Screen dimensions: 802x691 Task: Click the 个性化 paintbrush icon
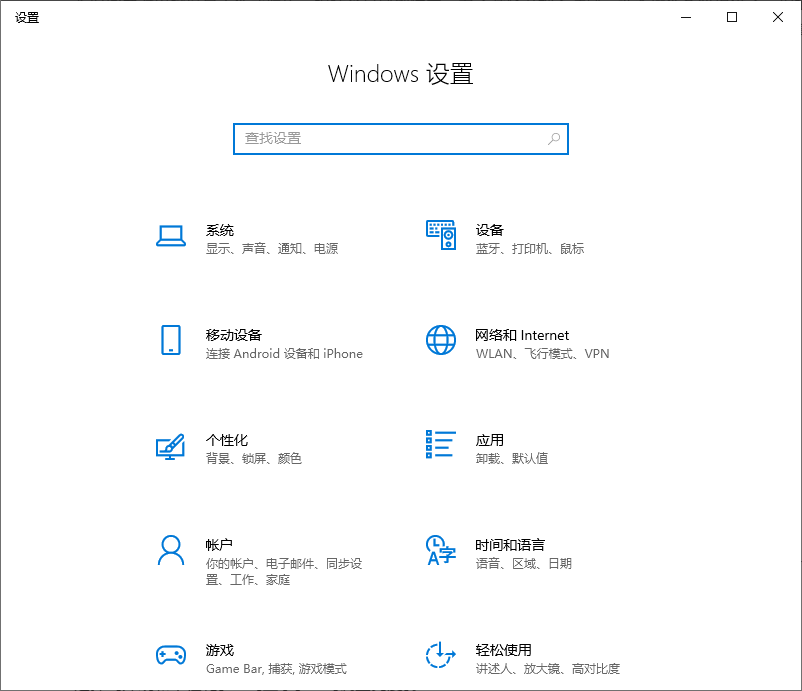[170, 446]
